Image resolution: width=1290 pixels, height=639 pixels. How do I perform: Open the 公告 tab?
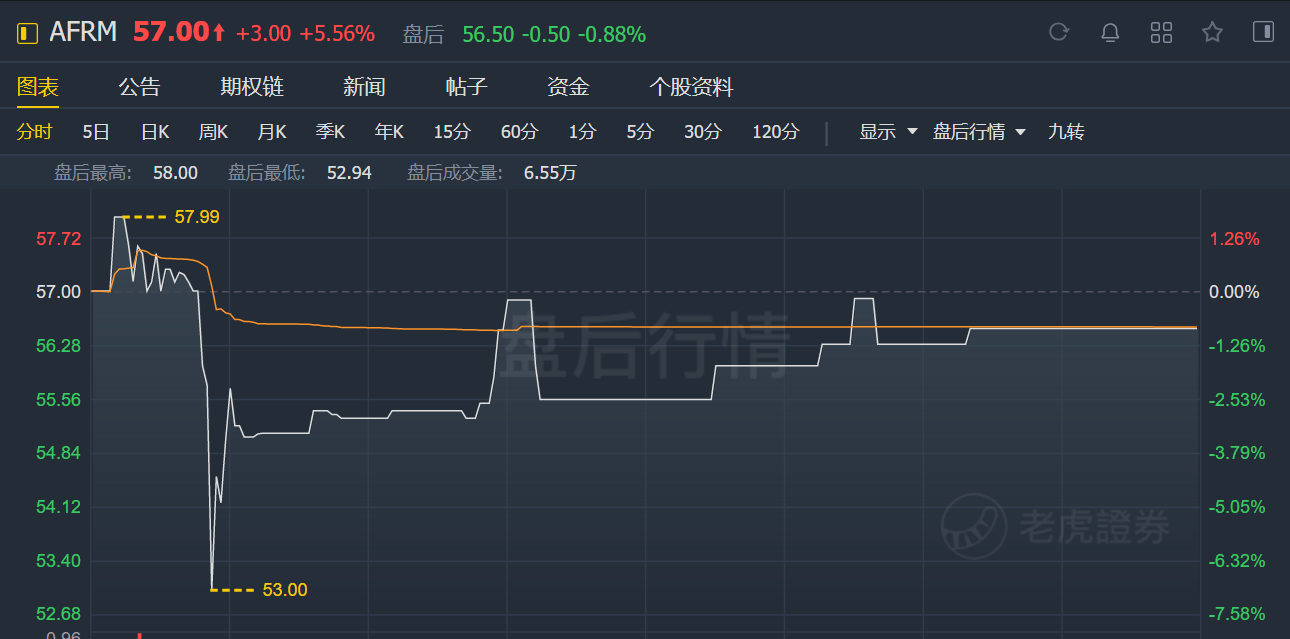[x=139, y=87]
